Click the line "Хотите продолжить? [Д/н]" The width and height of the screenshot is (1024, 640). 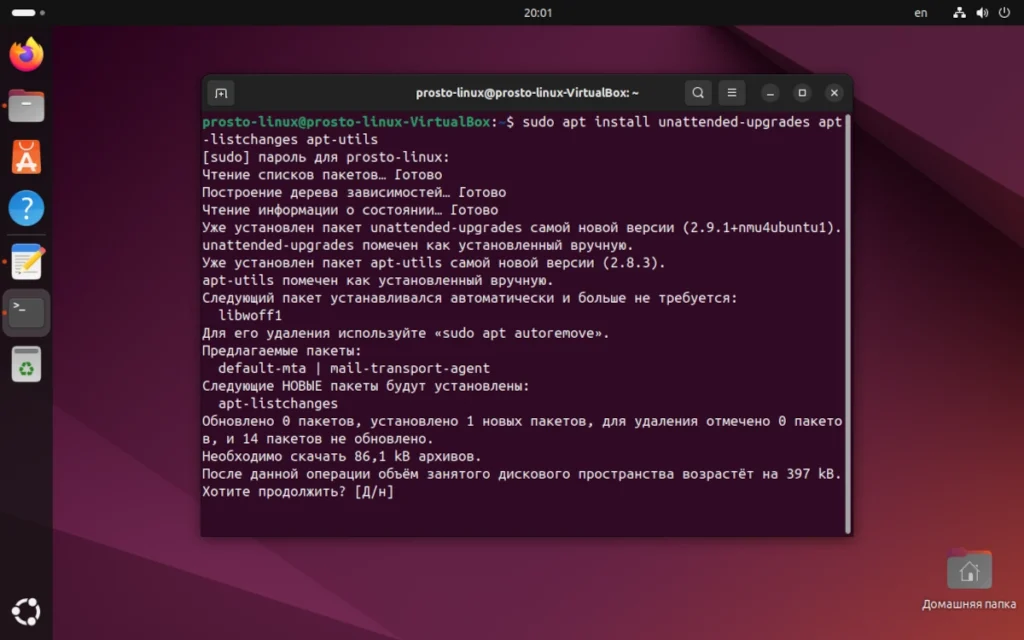point(298,492)
